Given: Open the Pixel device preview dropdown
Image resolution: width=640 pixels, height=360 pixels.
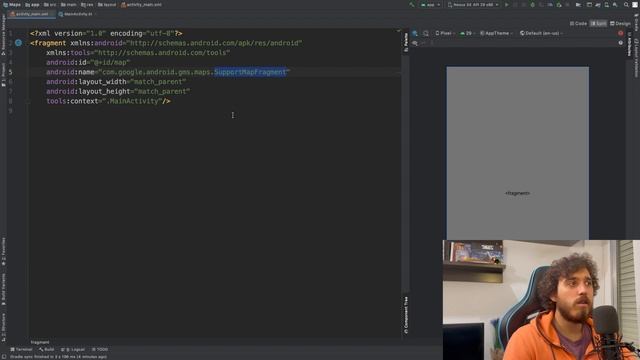Looking at the screenshot, I should (444, 33).
